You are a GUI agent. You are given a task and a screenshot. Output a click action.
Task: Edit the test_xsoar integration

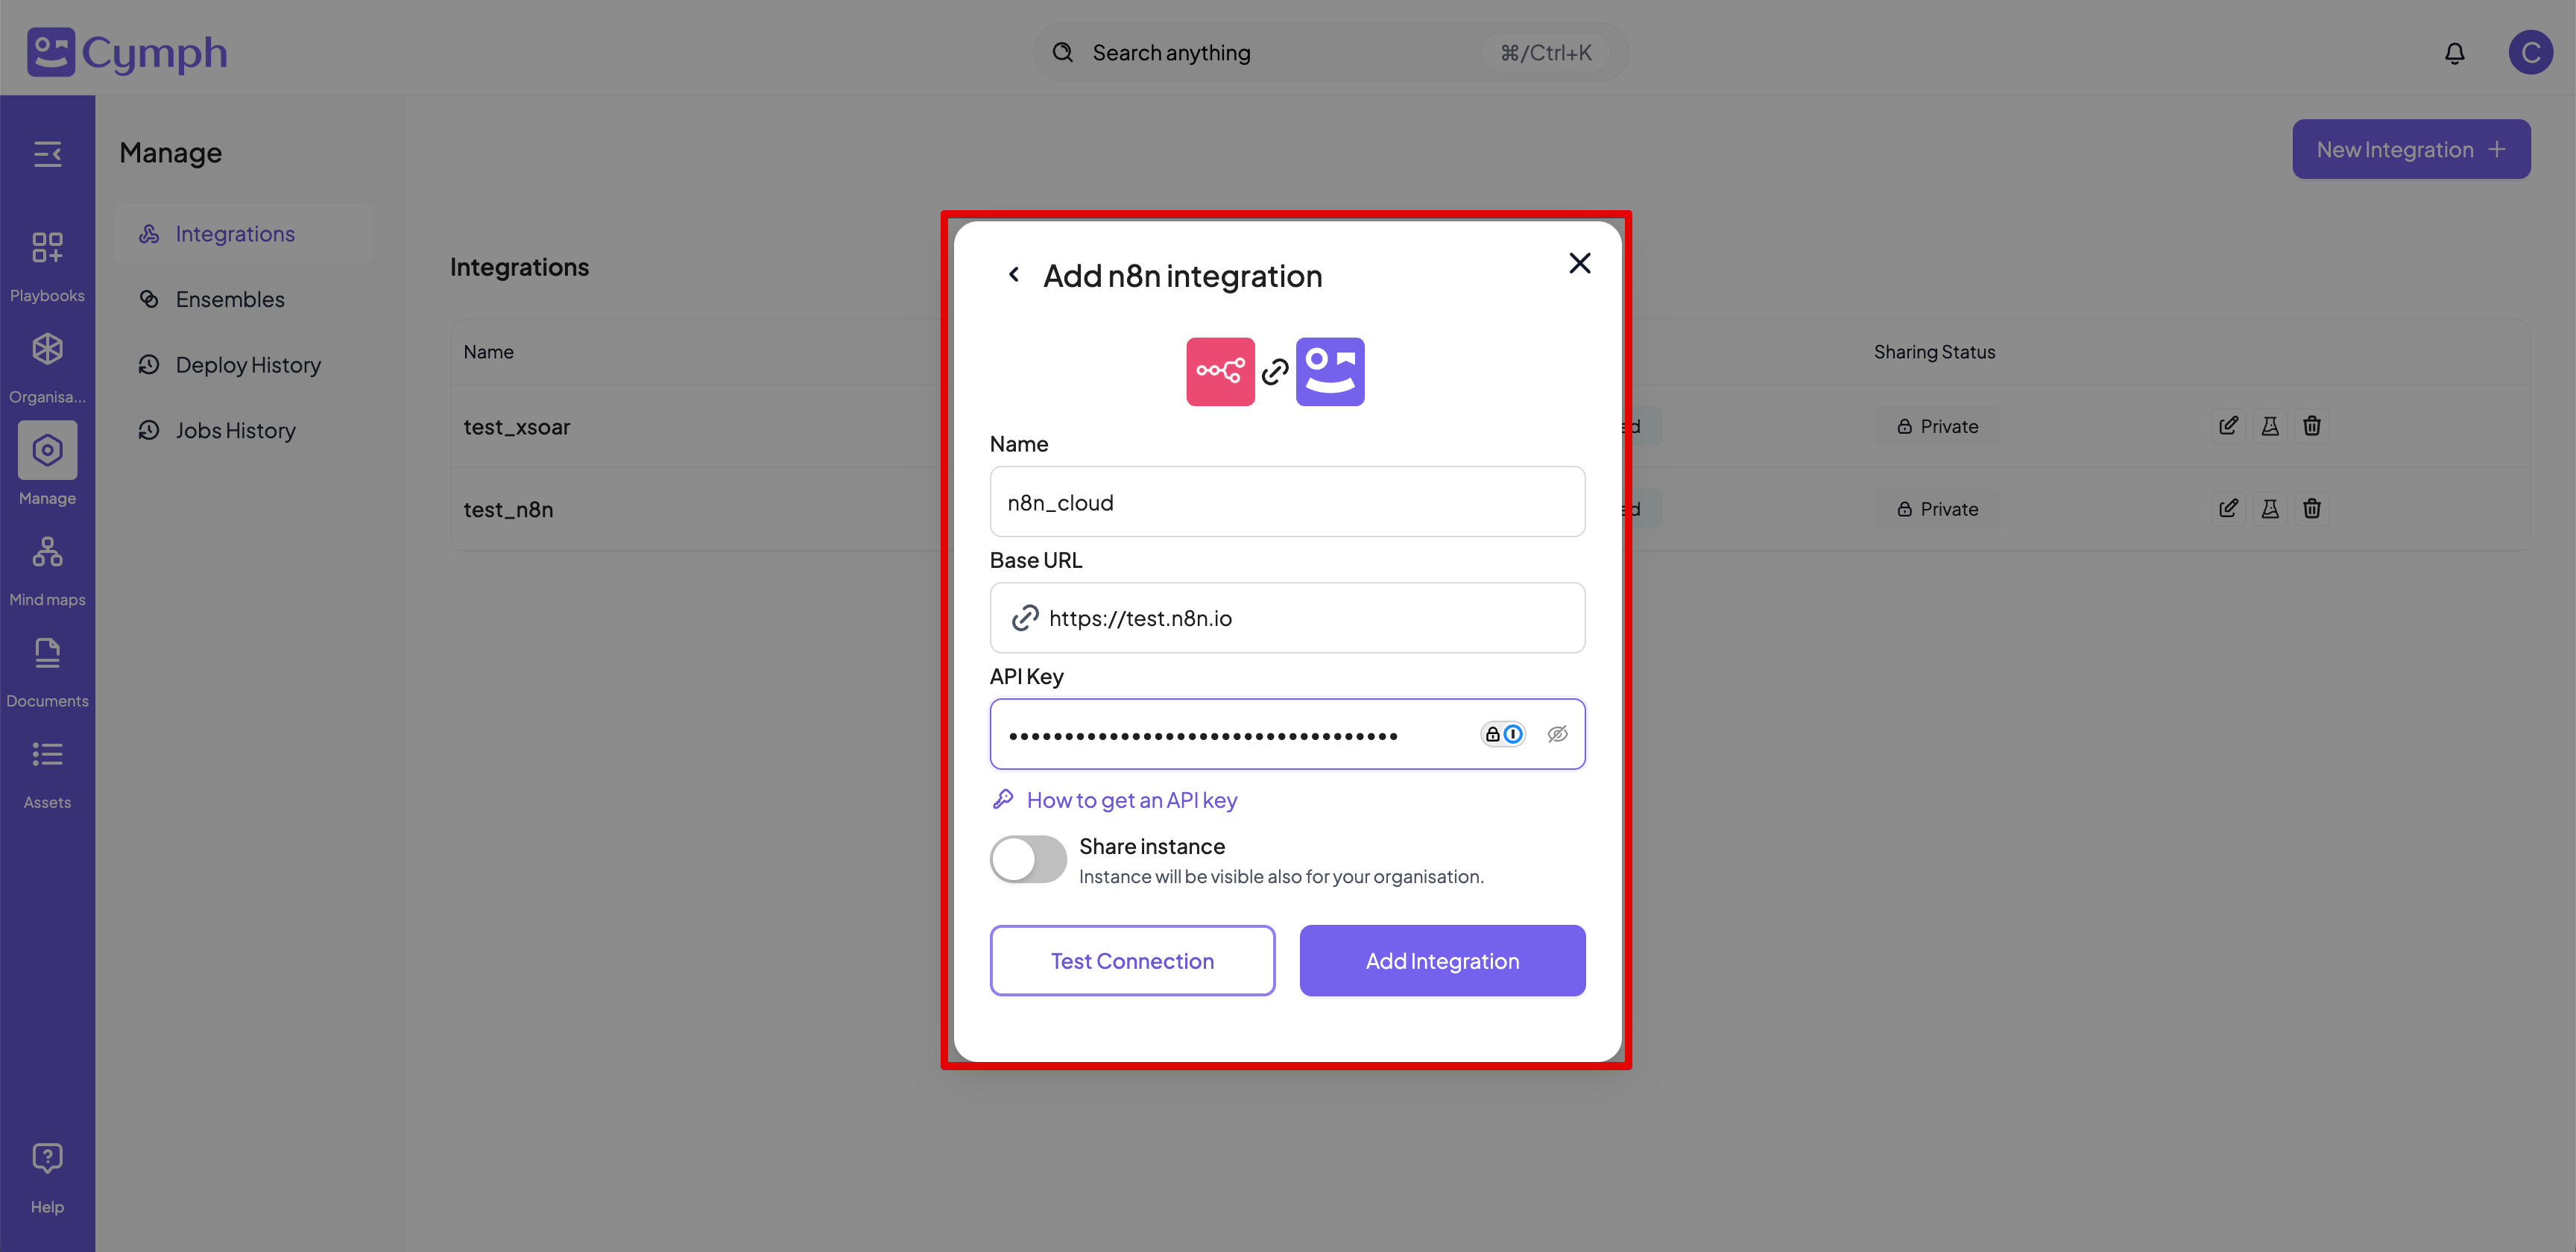point(2228,425)
